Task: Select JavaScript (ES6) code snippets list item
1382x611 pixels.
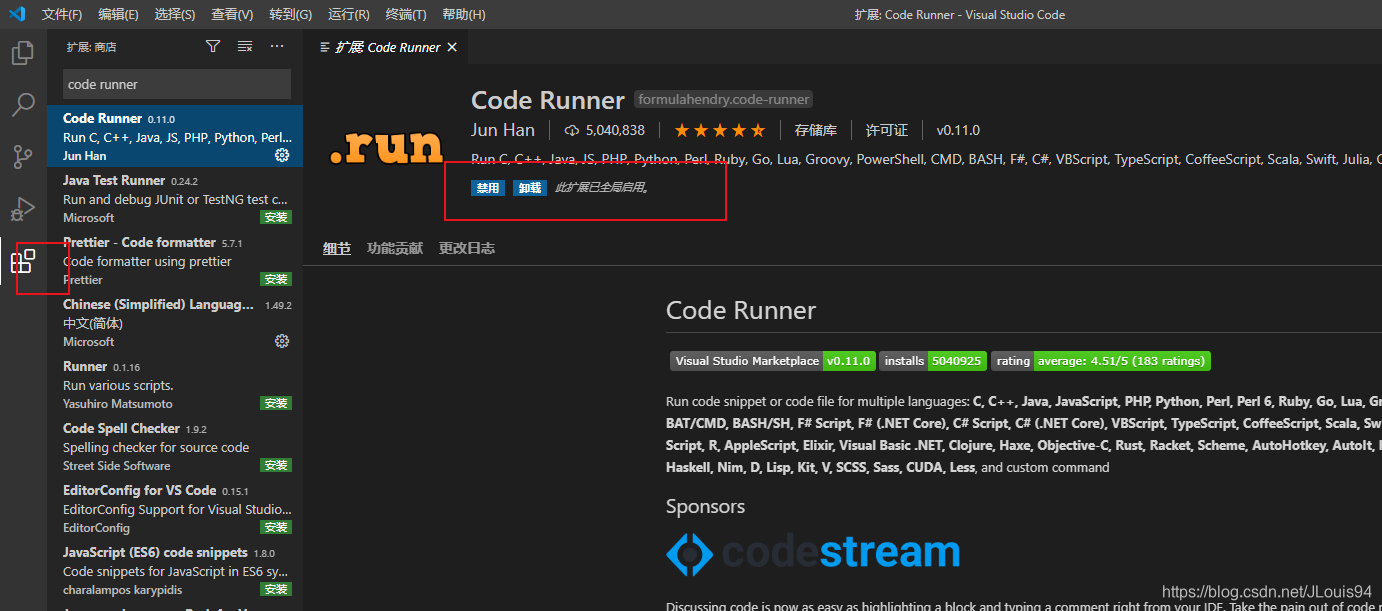Action: click(175, 571)
